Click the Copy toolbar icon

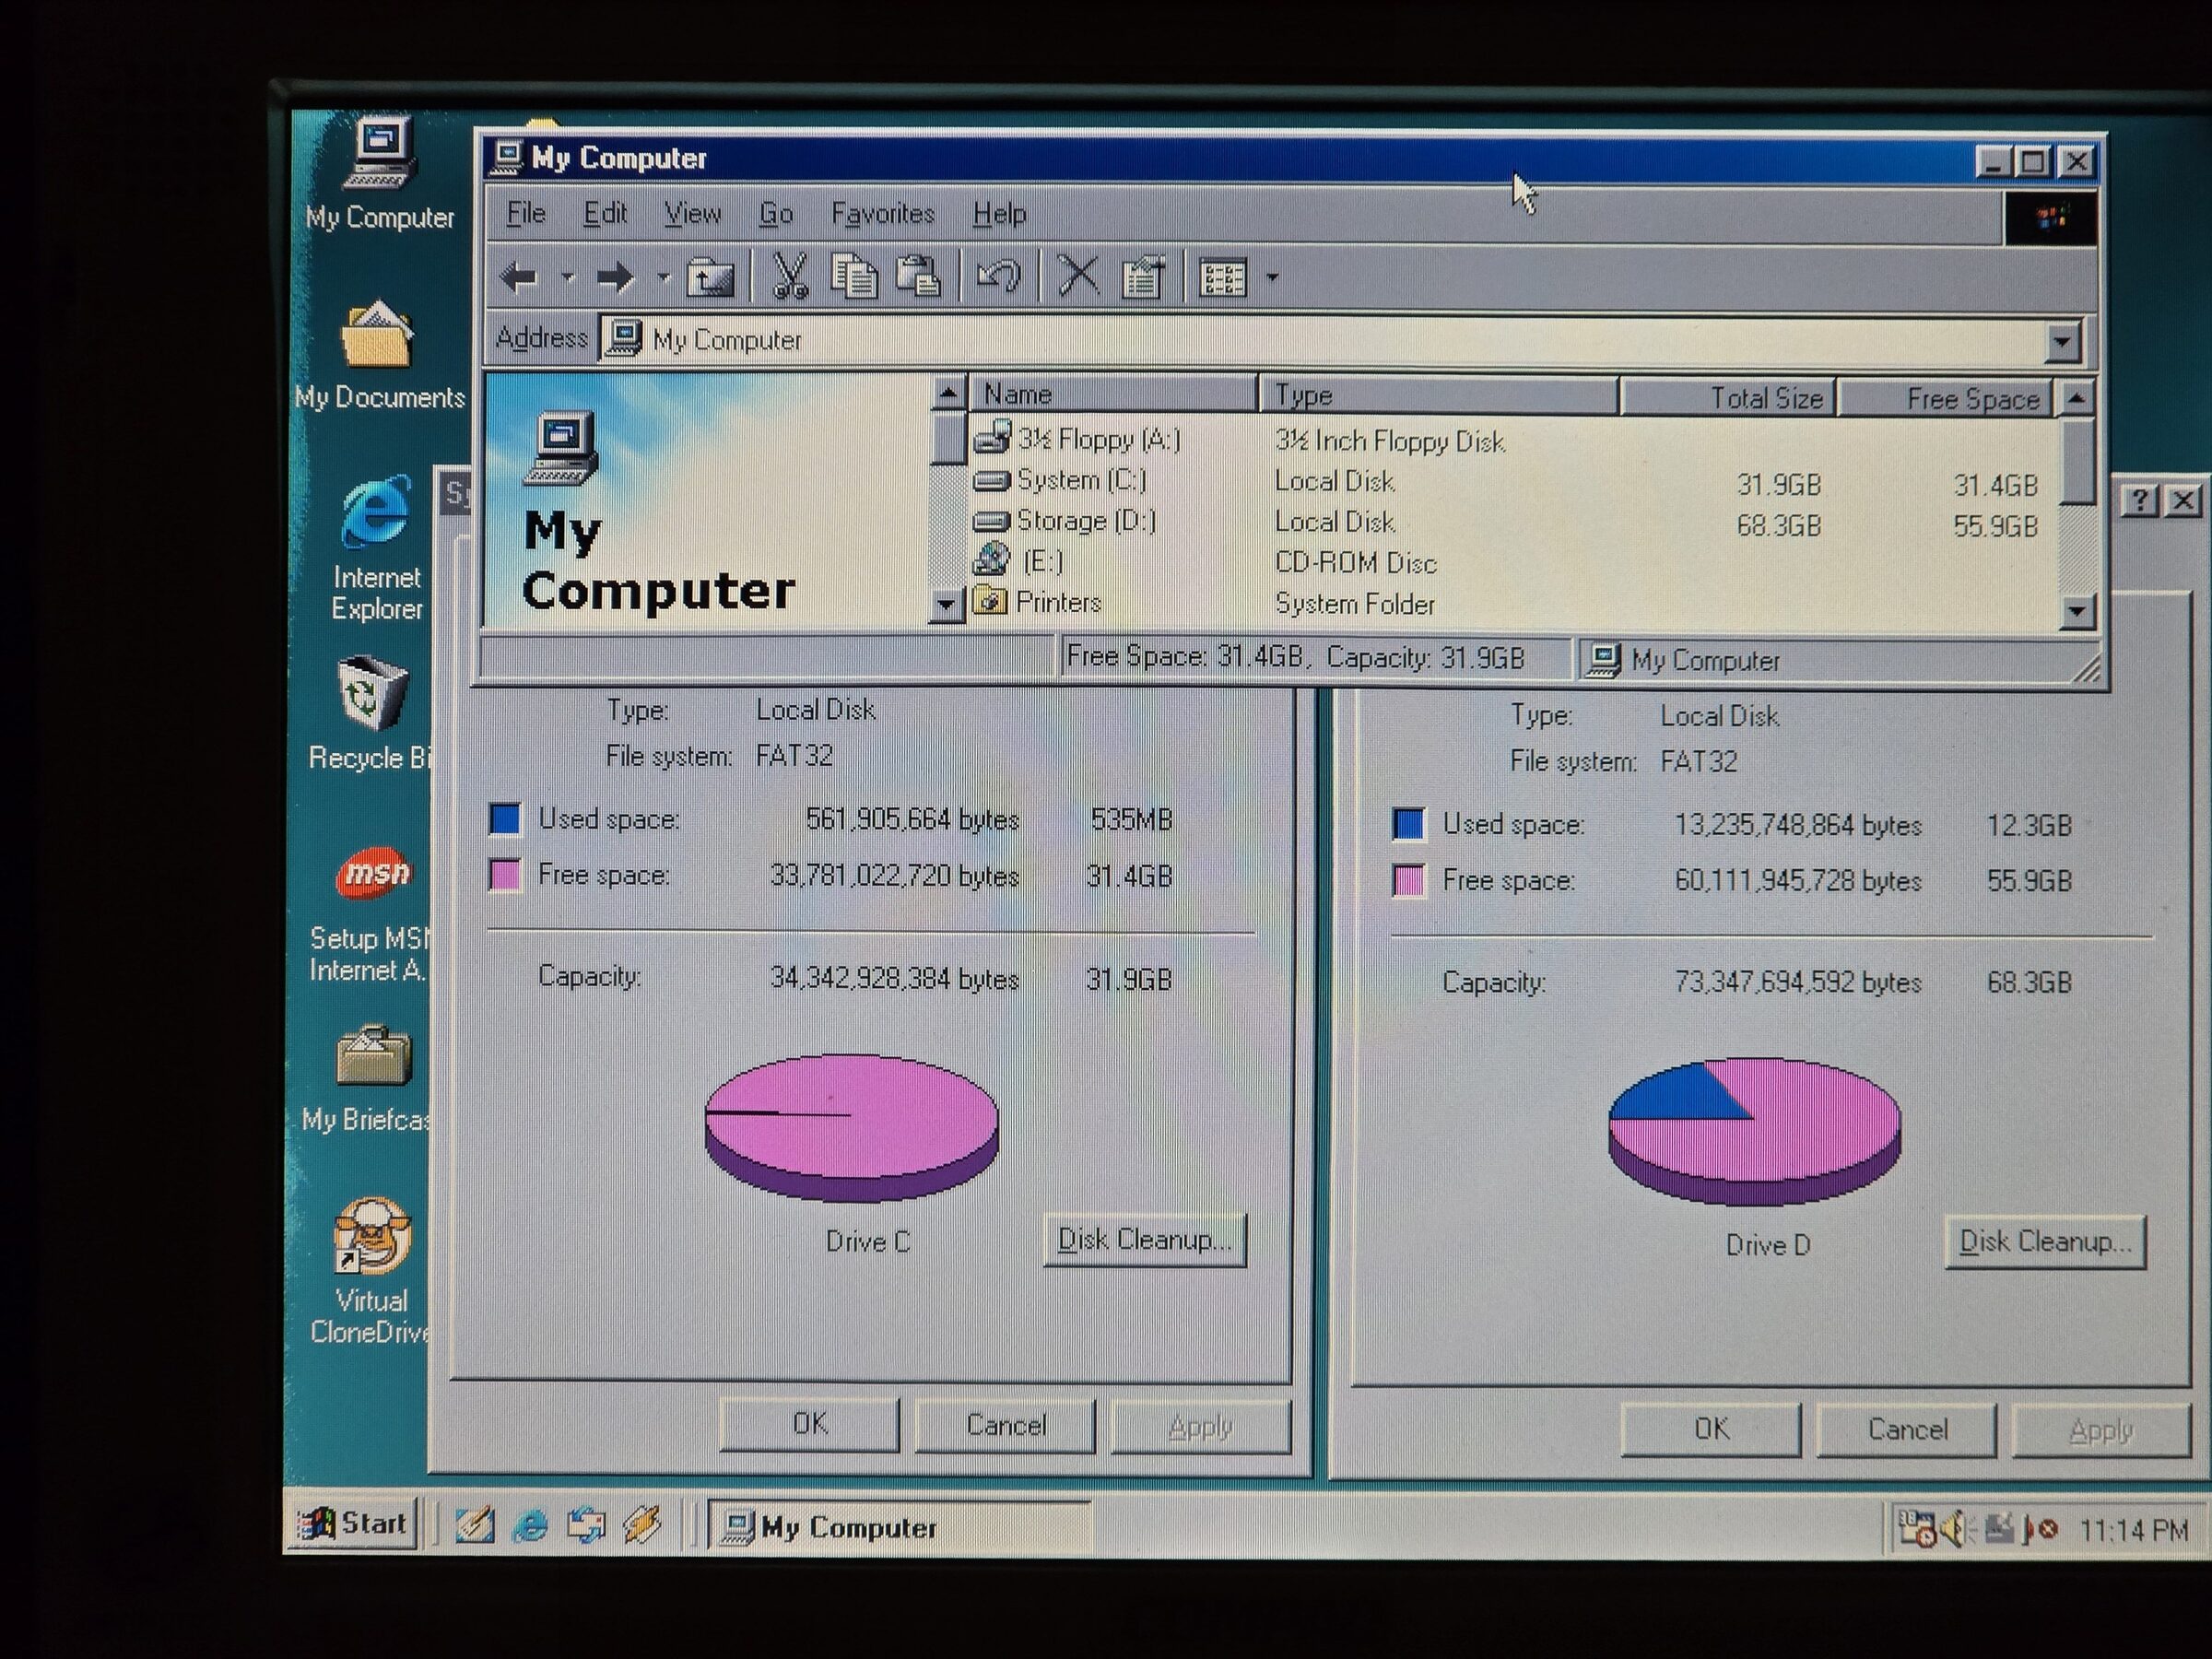(854, 276)
